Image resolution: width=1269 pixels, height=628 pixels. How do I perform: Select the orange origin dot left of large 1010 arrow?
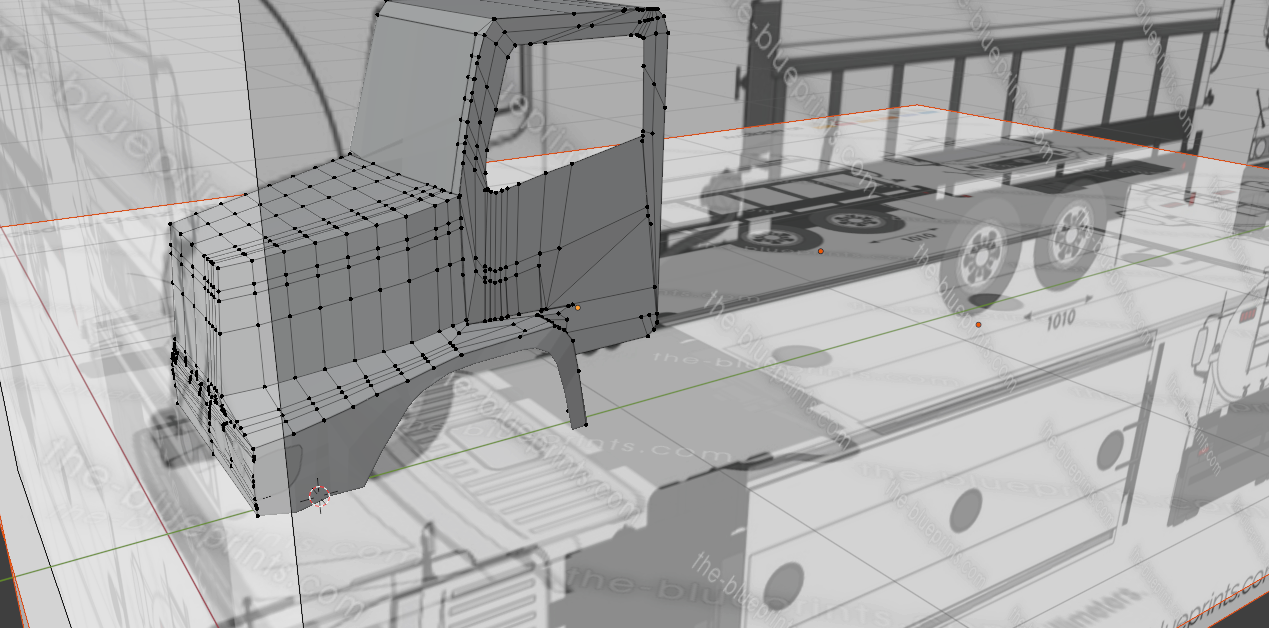pyautogui.click(x=978, y=324)
